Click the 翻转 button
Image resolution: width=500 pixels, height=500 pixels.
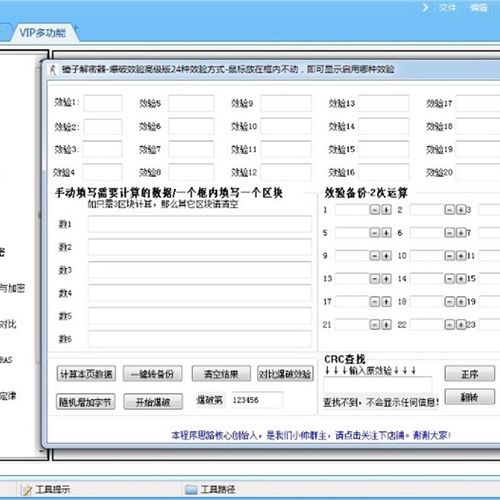(470, 397)
